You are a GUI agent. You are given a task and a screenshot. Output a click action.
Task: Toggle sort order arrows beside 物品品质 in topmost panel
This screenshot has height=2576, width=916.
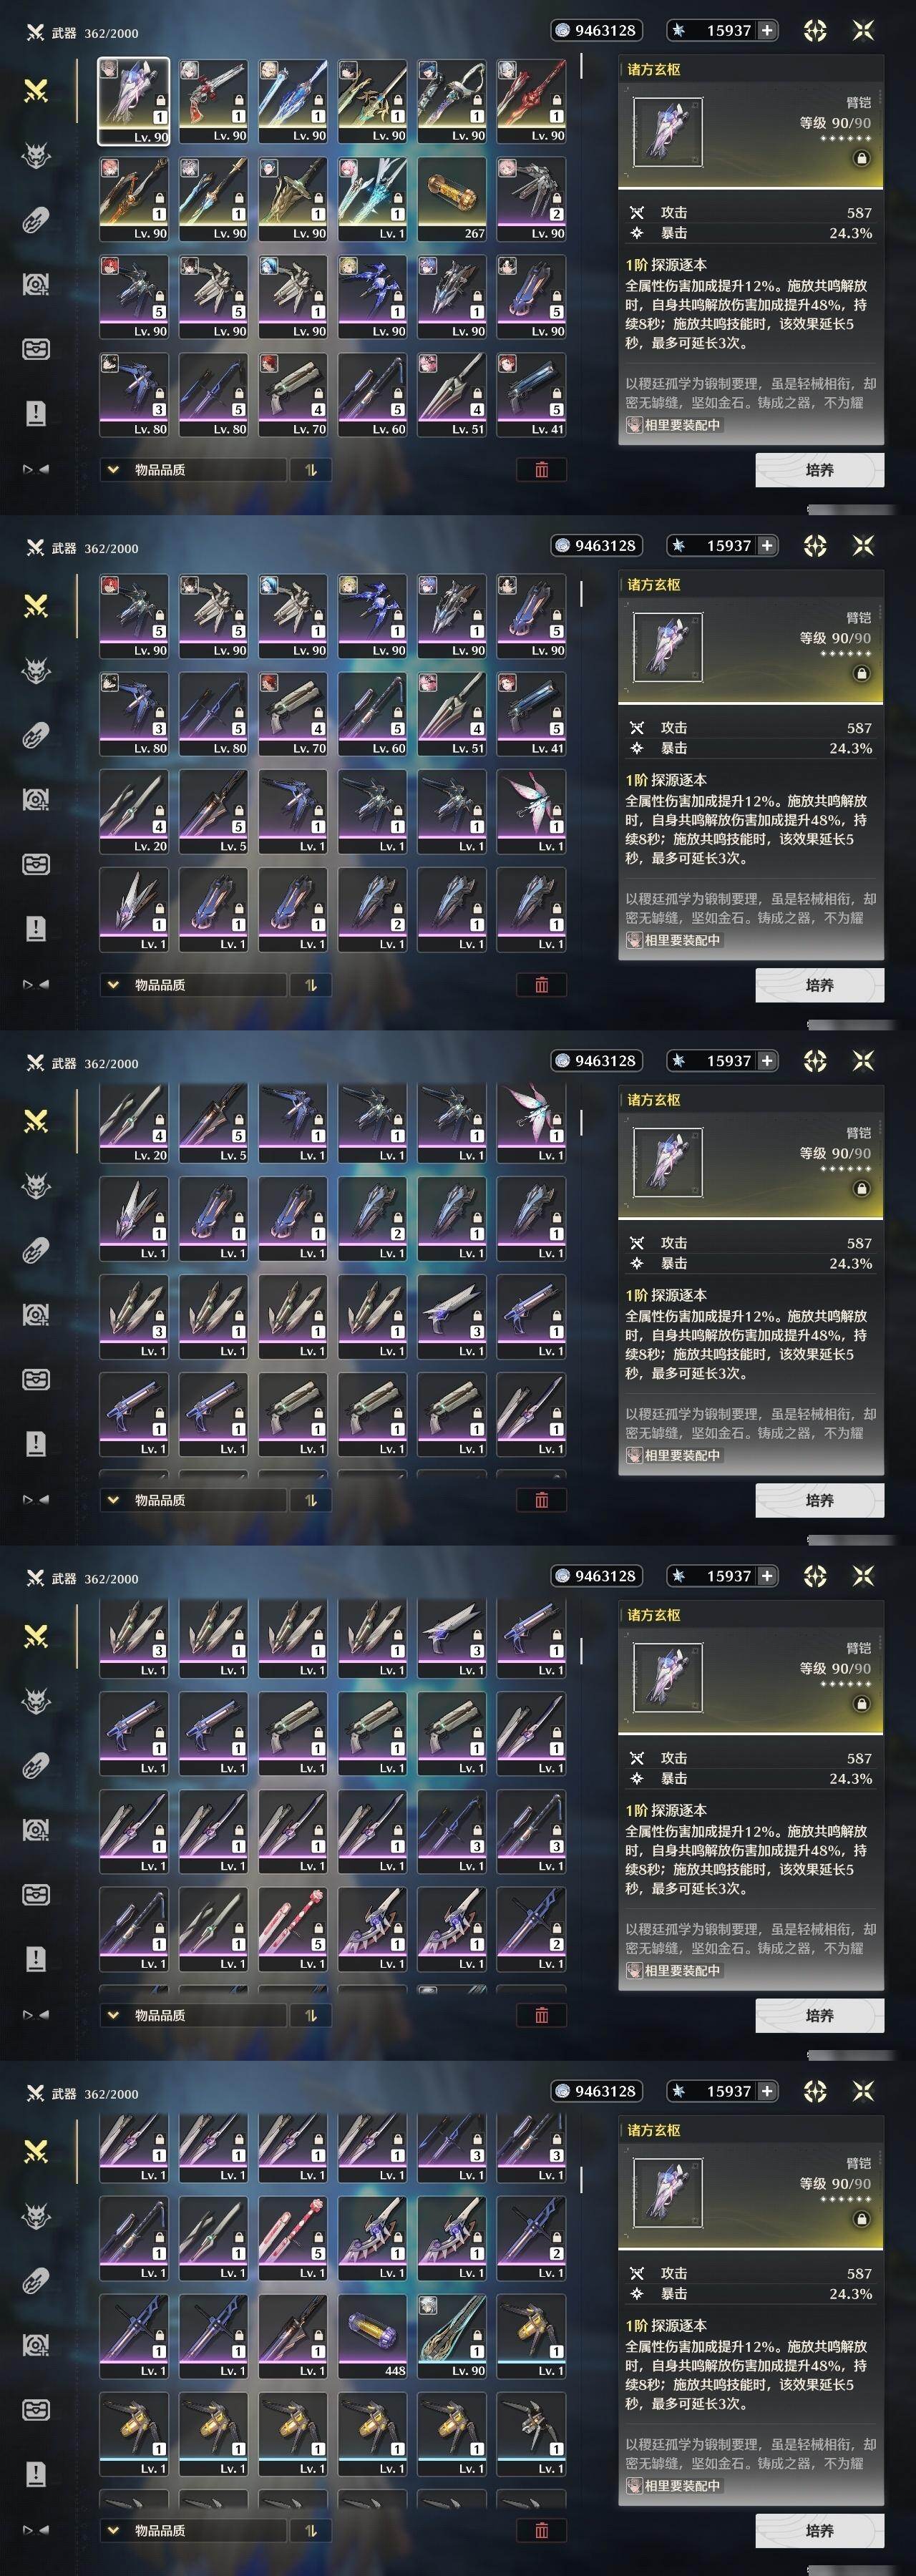pyautogui.click(x=311, y=470)
